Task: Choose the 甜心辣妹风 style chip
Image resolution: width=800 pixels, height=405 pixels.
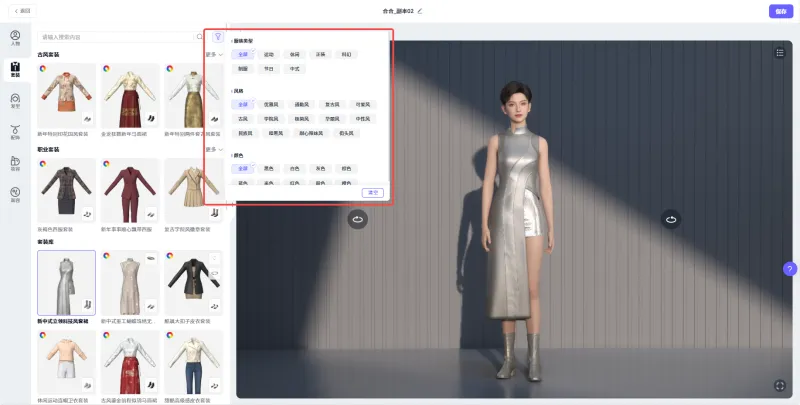Action: click(311, 133)
